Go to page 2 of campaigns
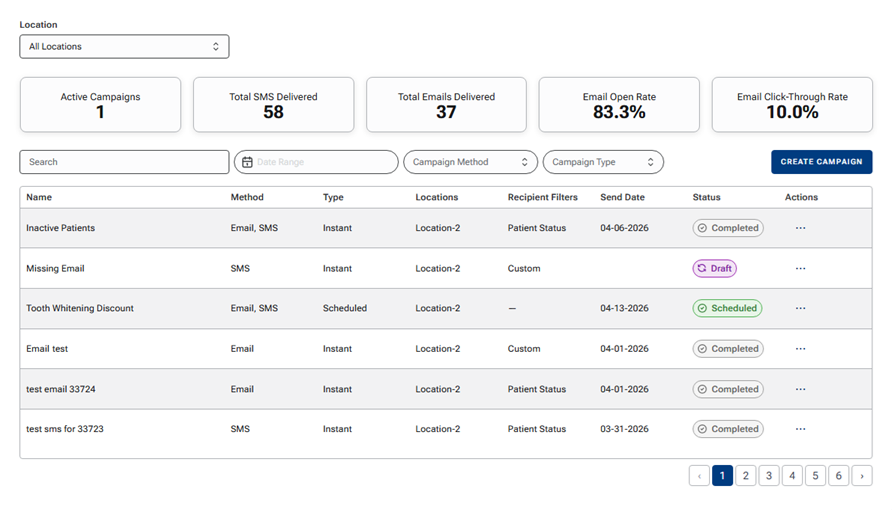This screenshot has width=892, height=510. tap(745, 476)
